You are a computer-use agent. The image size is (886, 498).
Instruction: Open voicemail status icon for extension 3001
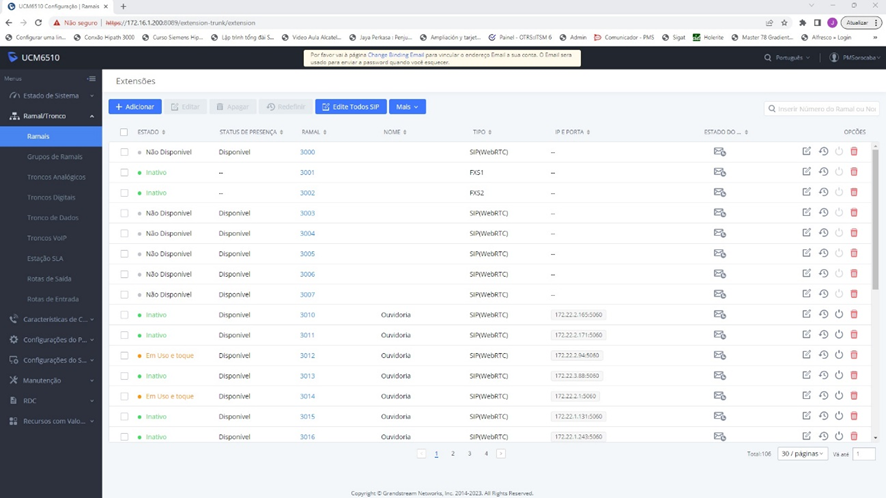pos(719,172)
